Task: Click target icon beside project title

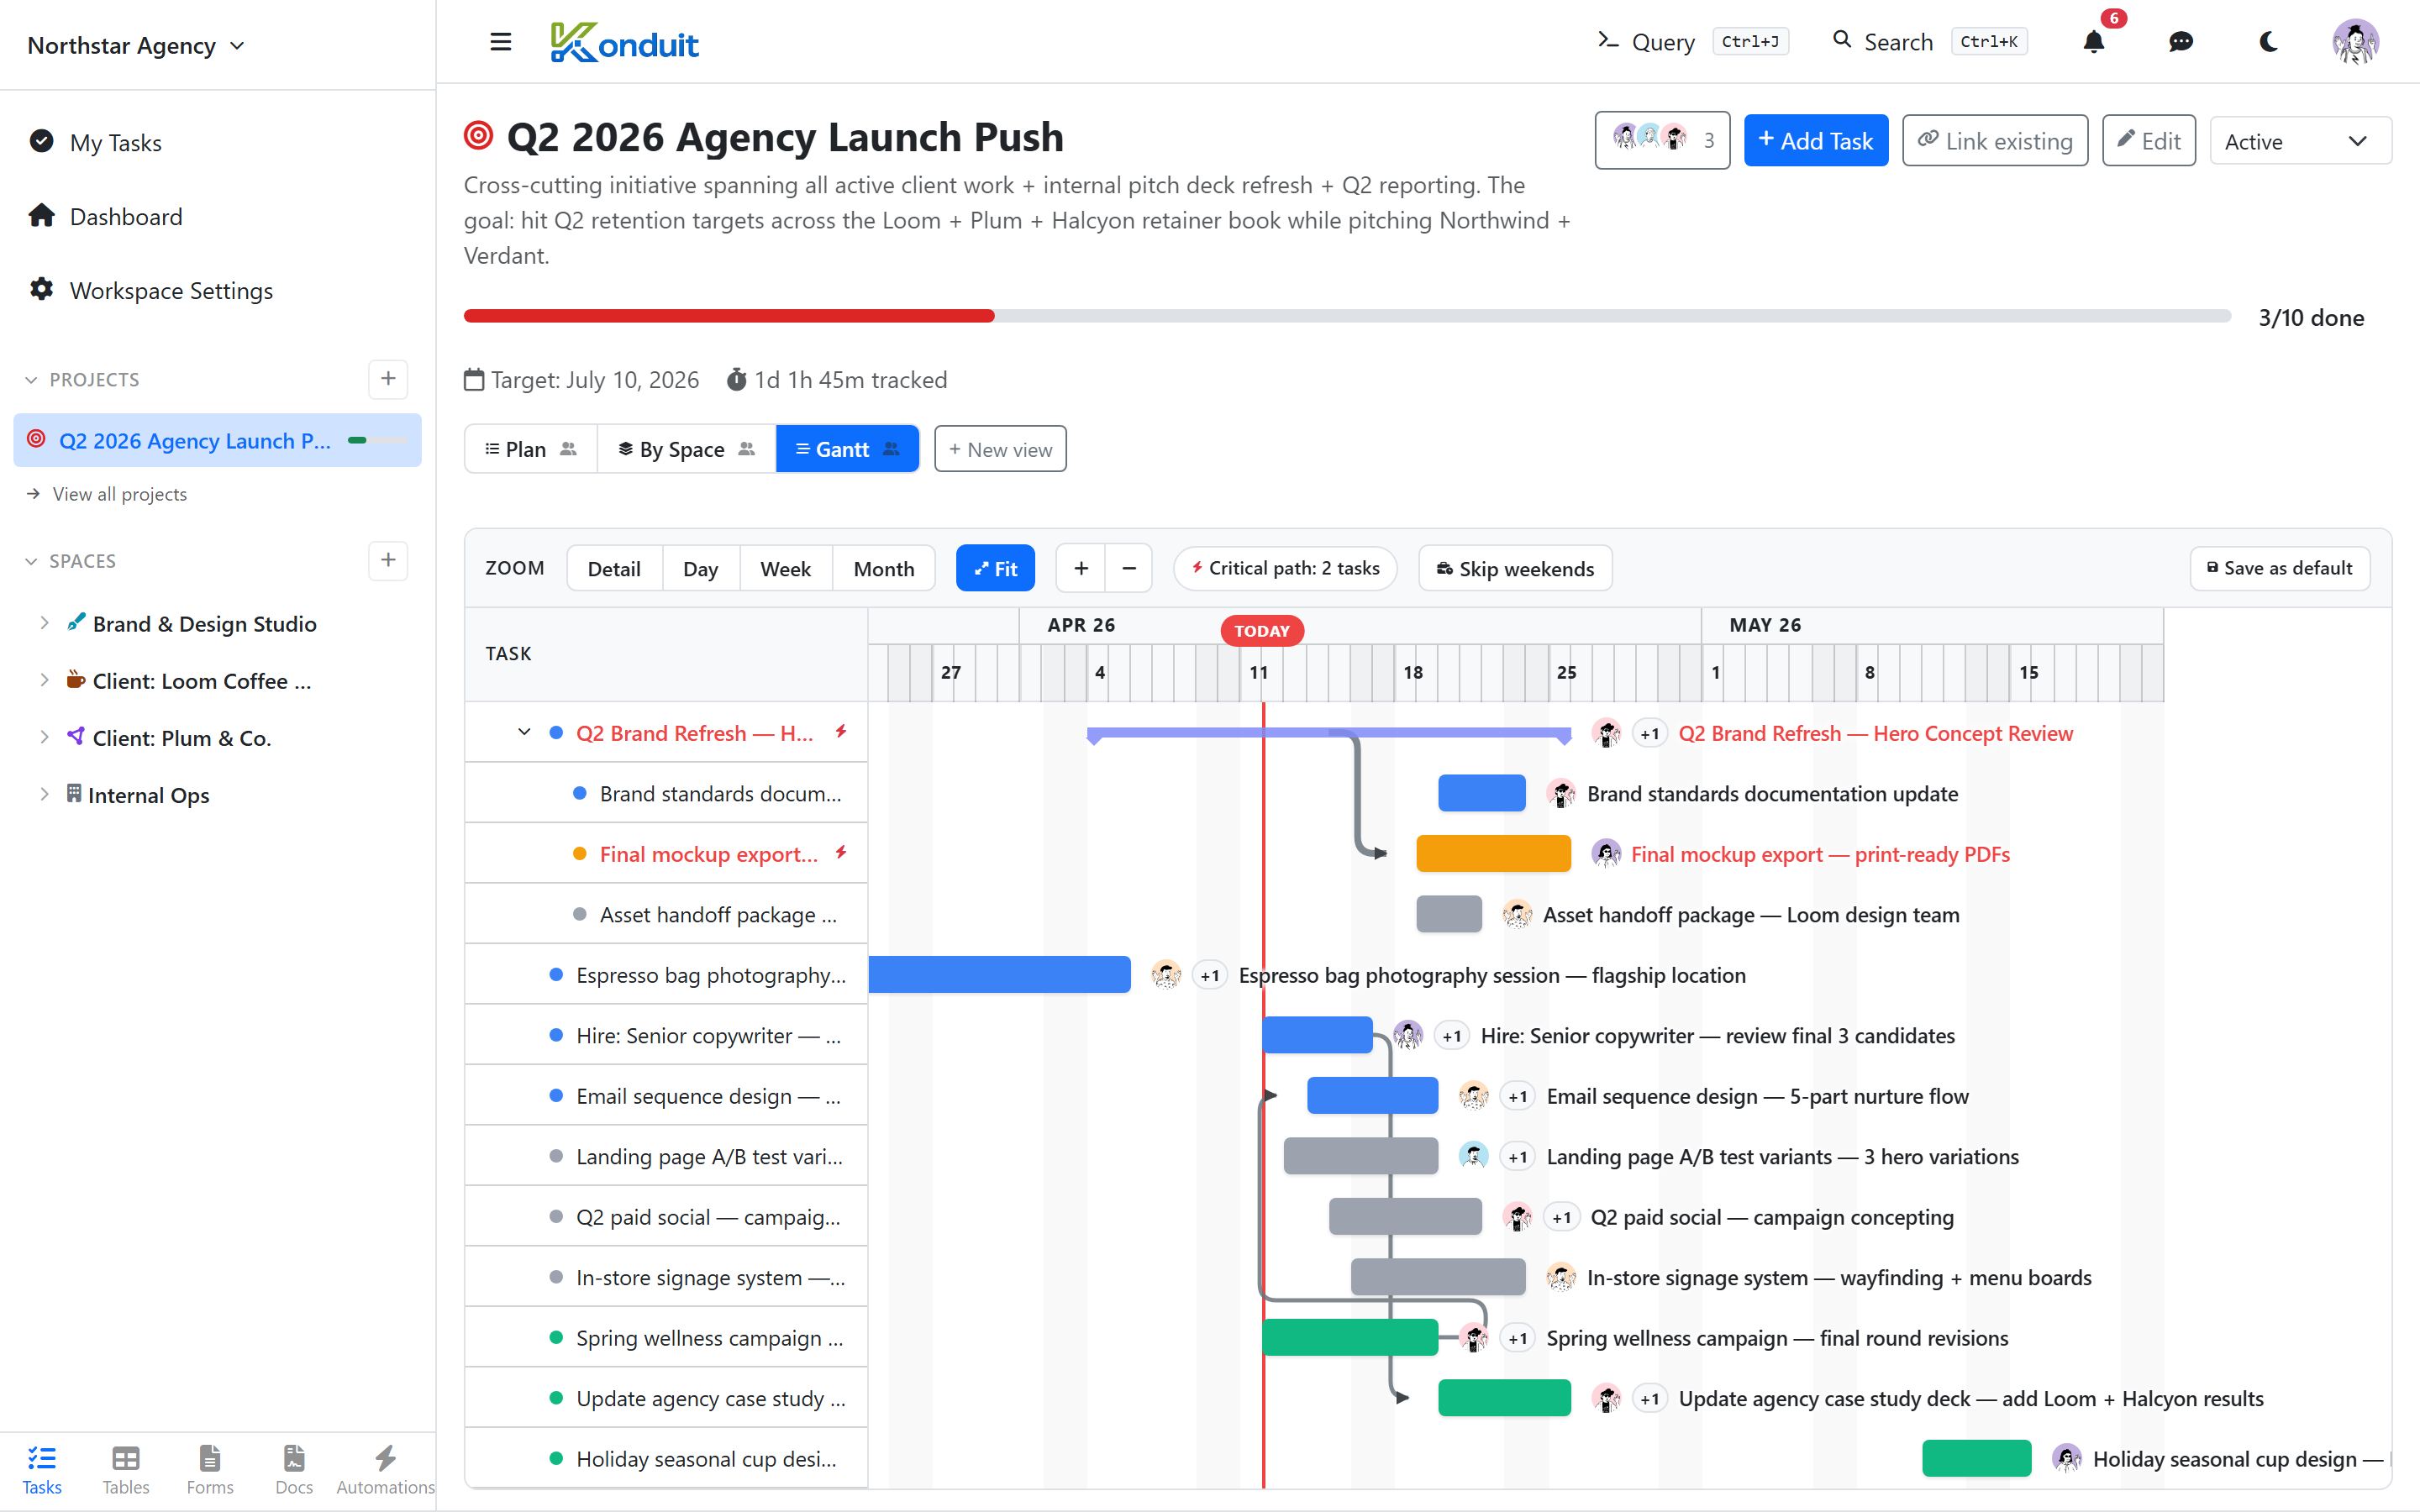Action: click(x=479, y=135)
